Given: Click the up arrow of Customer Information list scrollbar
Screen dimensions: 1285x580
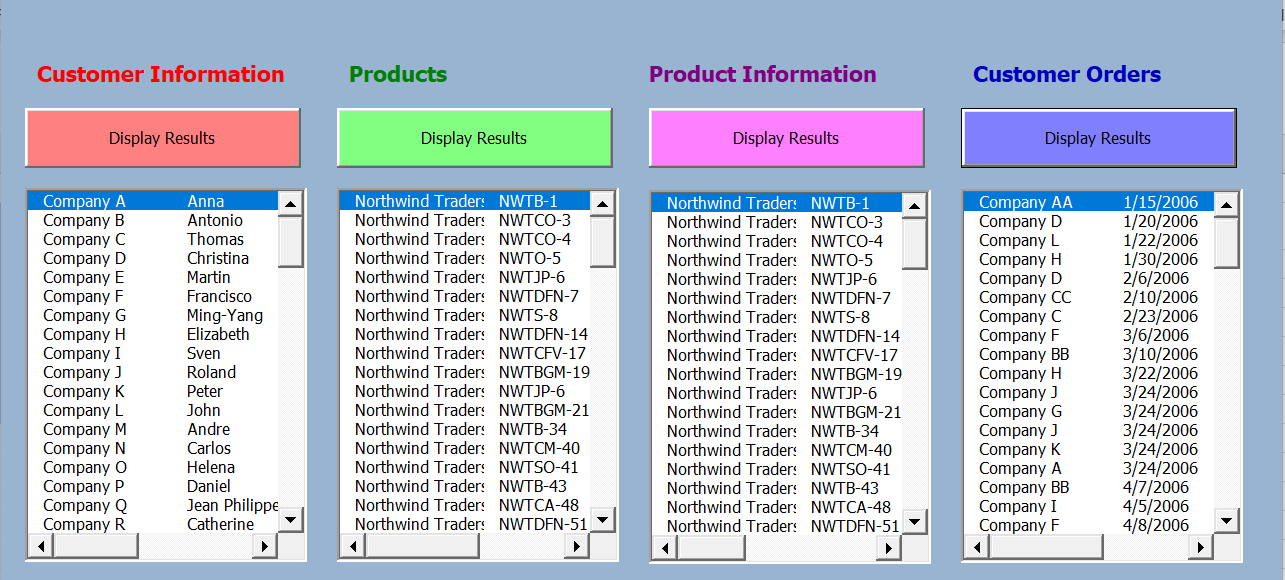Looking at the screenshot, I should coord(291,203).
